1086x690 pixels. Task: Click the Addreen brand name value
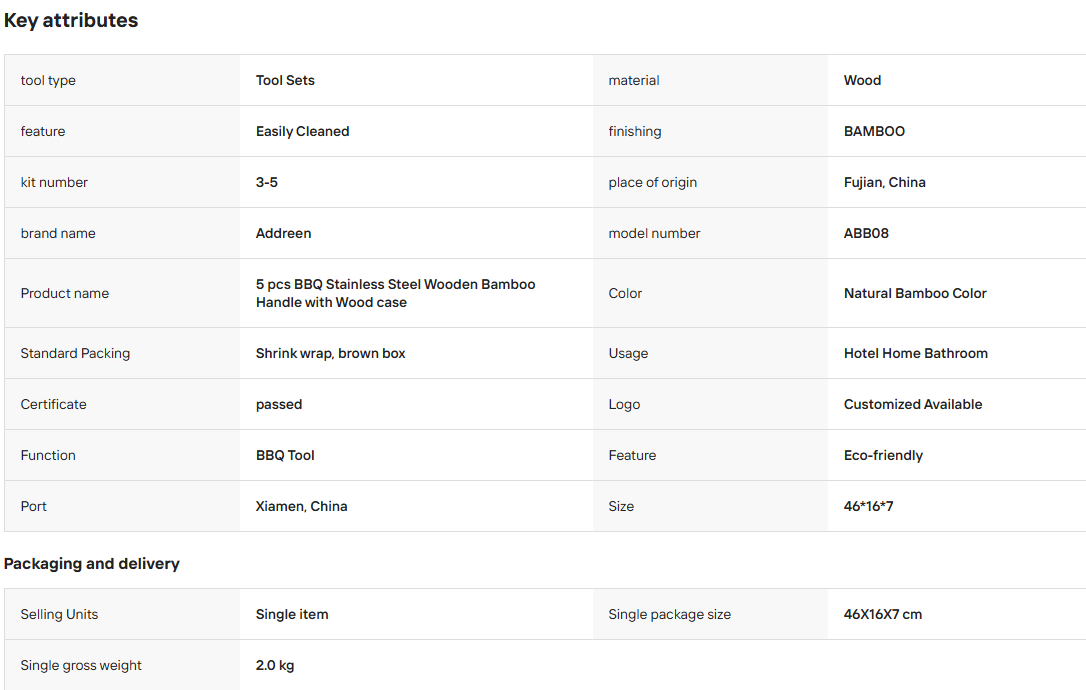pos(283,233)
